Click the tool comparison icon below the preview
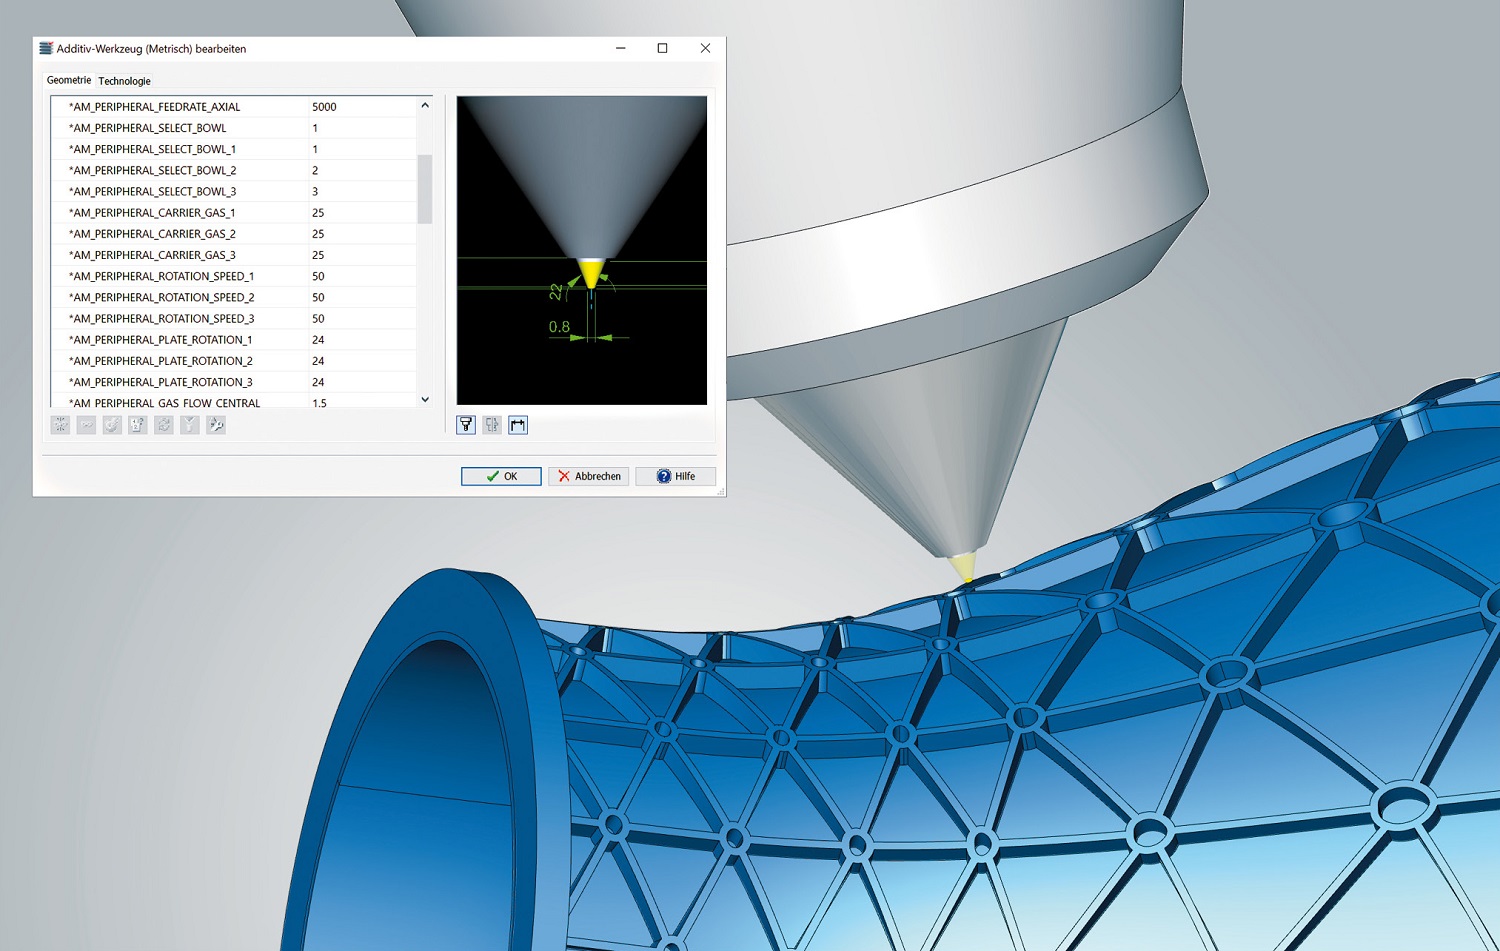The image size is (1500, 951). [x=491, y=425]
